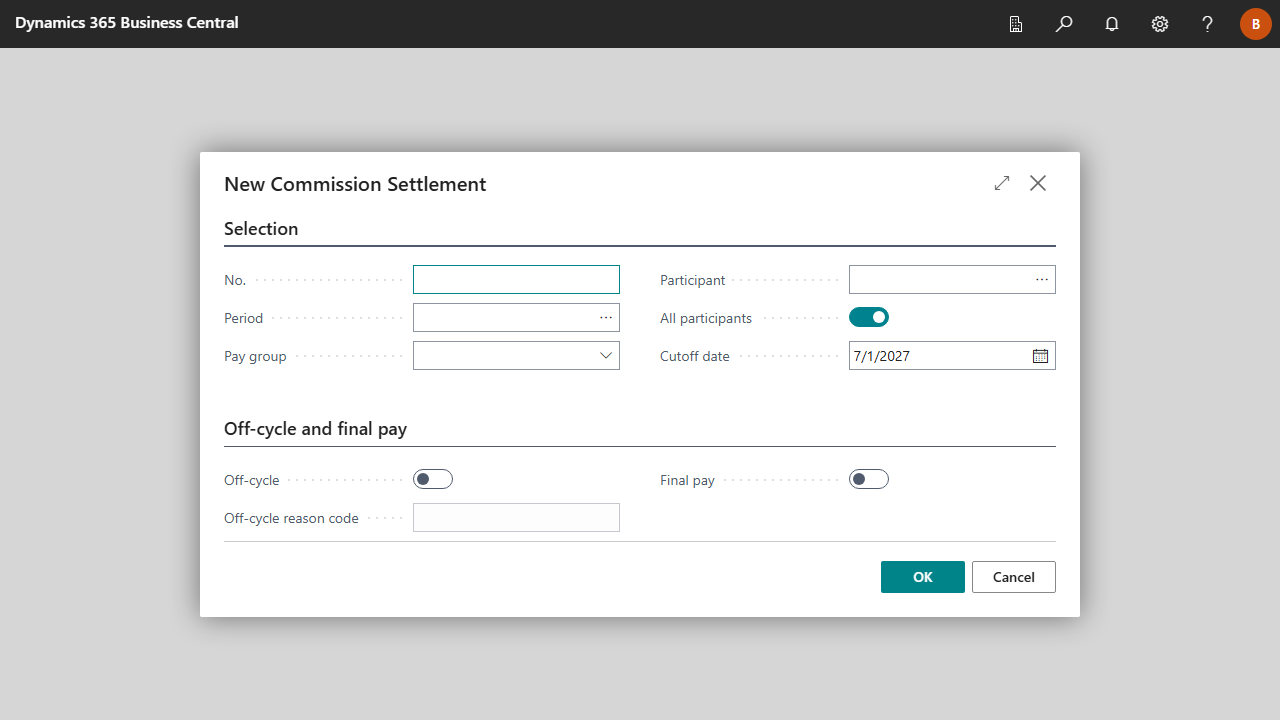Click the Off-cycle reason code field
The image size is (1280, 720).
[516, 518]
